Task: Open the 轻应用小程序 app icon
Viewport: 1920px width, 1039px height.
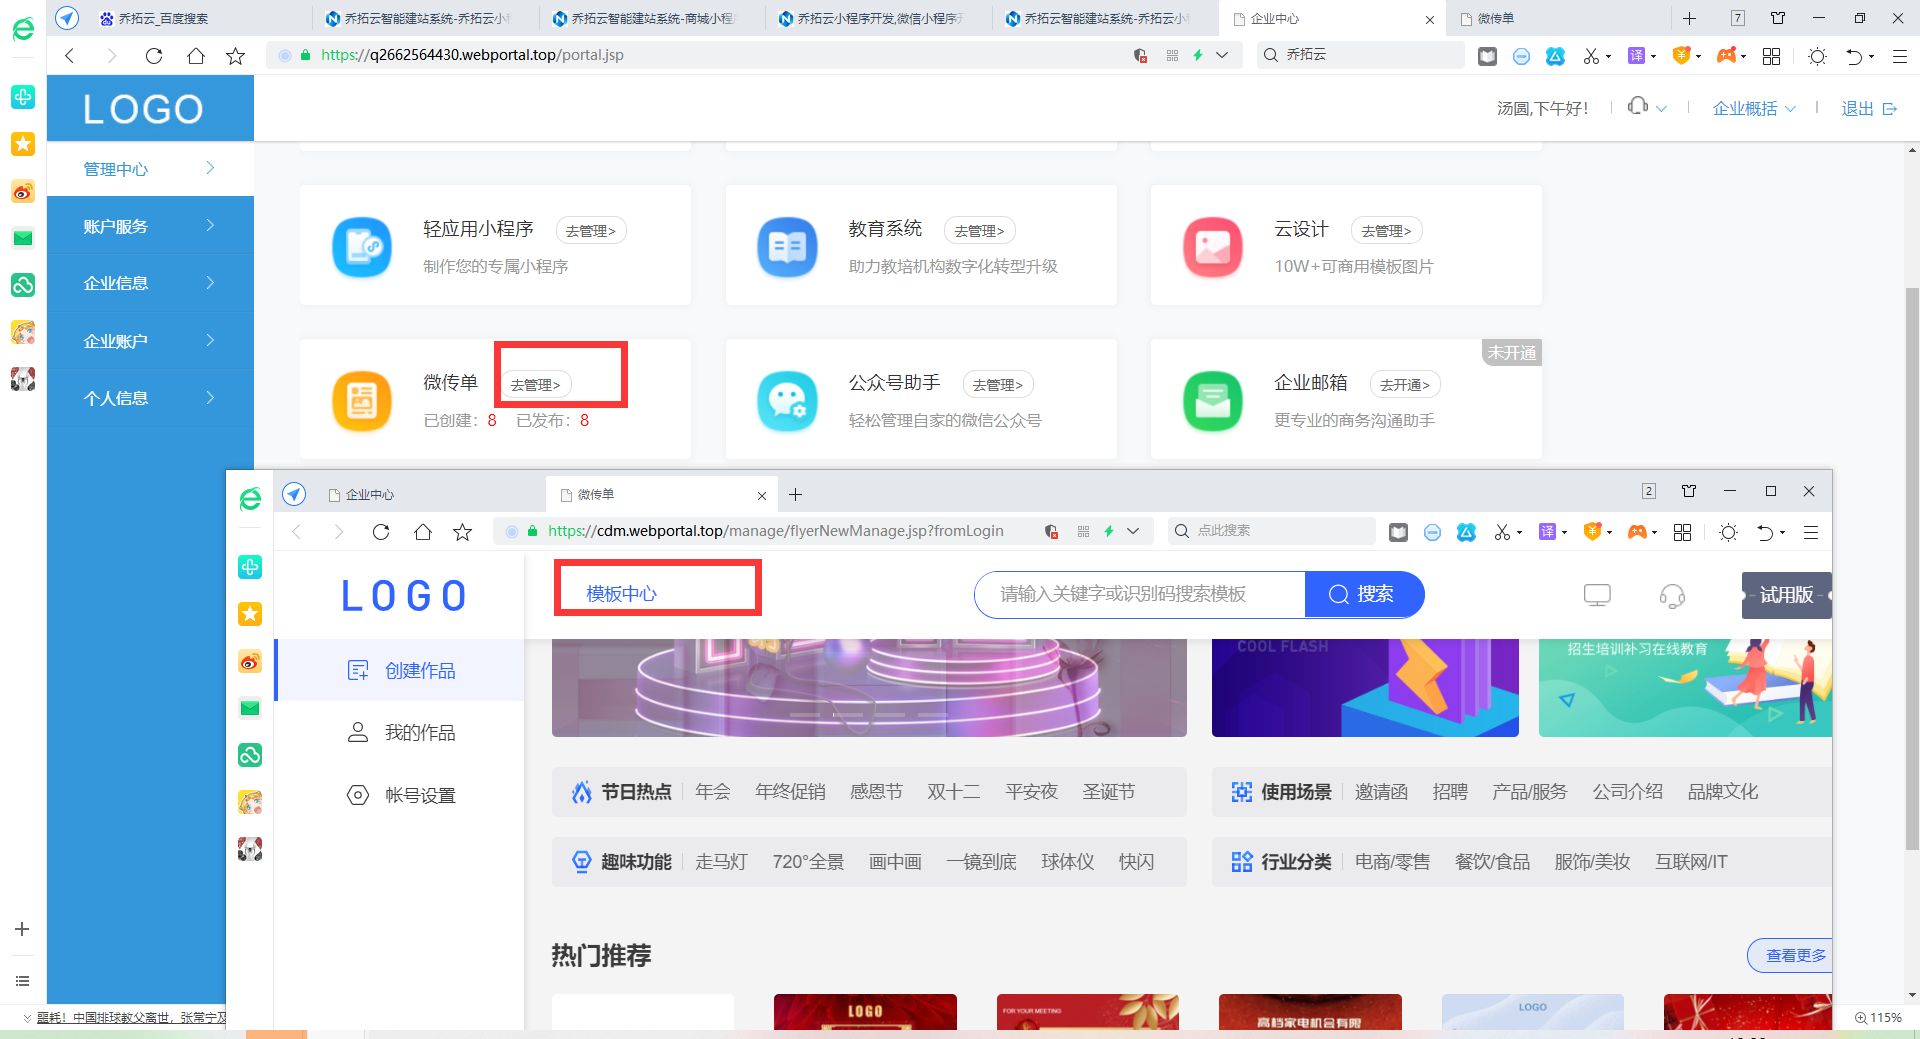Action: click(362, 247)
